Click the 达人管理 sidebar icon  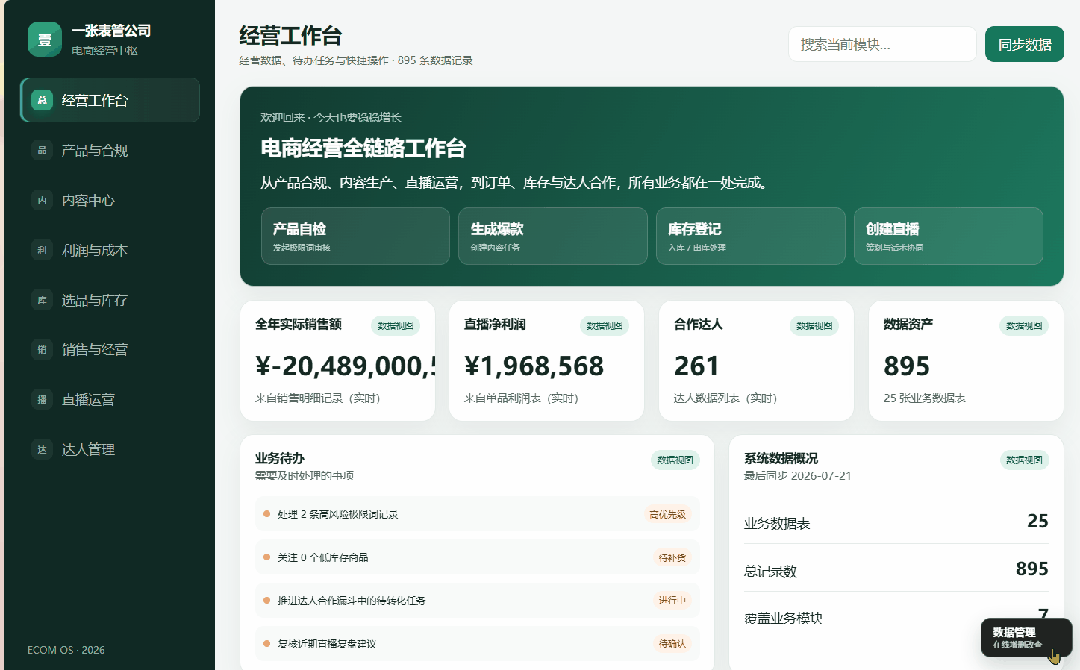click(x=42, y=450)
